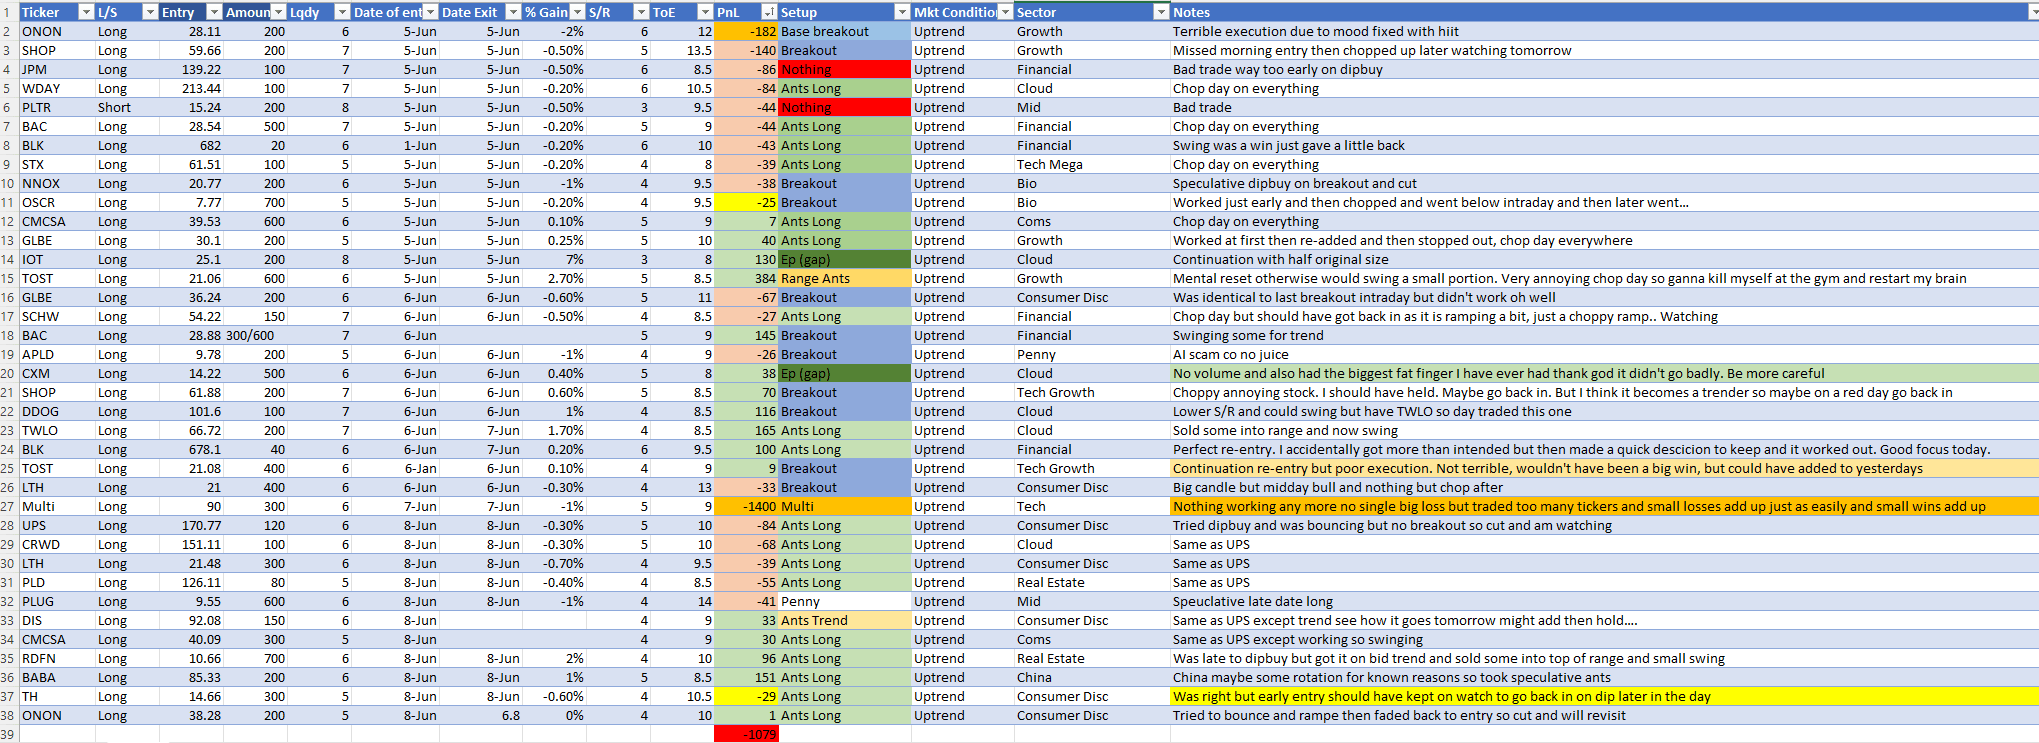Select the 'China' sector cell

coord(1092,677)
